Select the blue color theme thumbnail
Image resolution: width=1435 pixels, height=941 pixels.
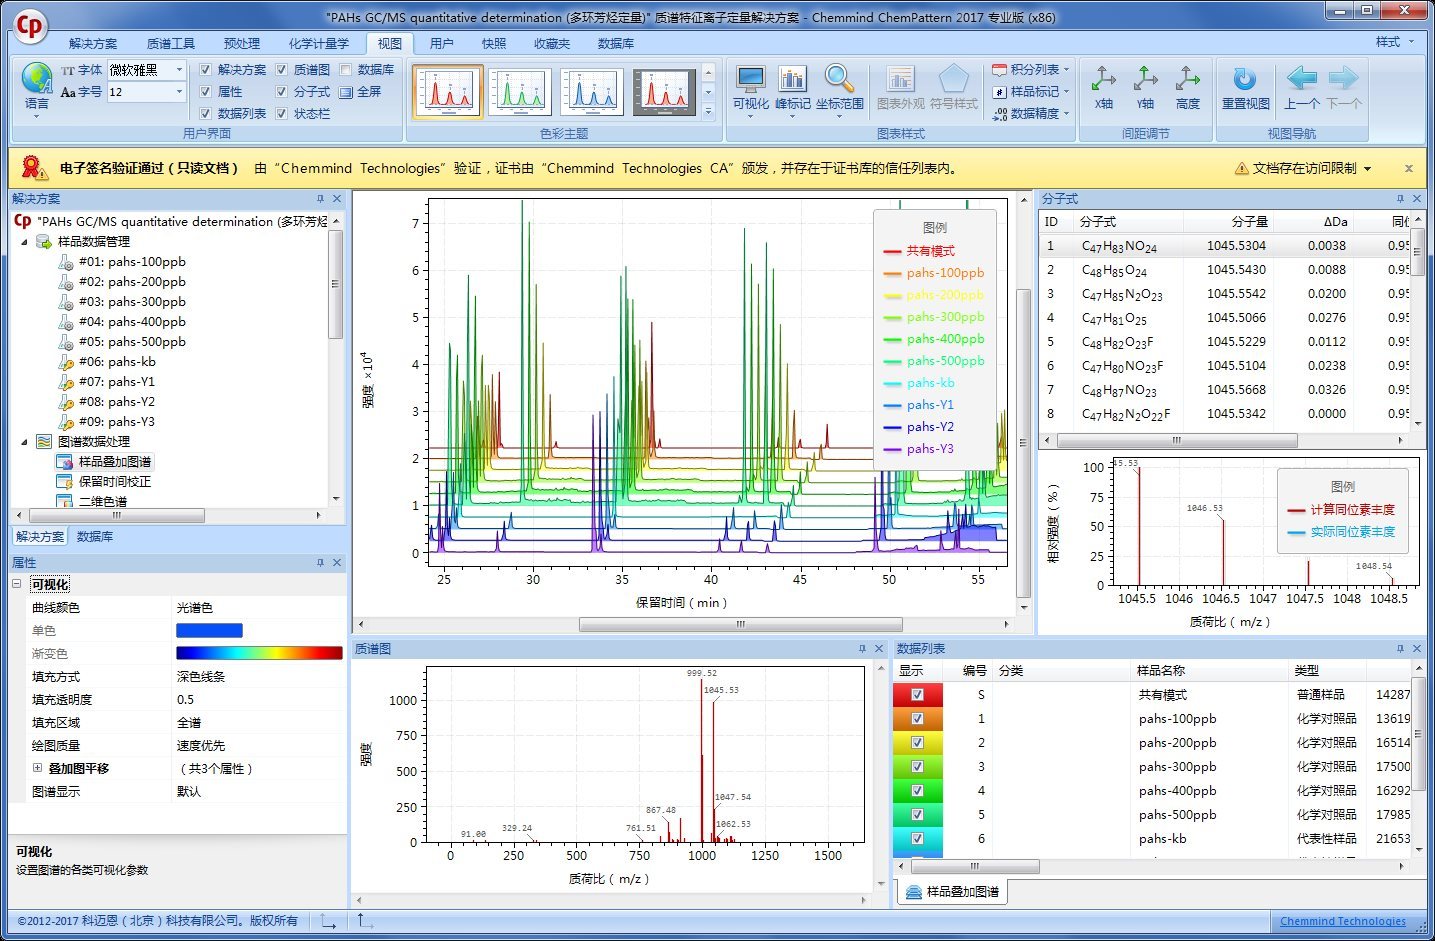(592, 92)
